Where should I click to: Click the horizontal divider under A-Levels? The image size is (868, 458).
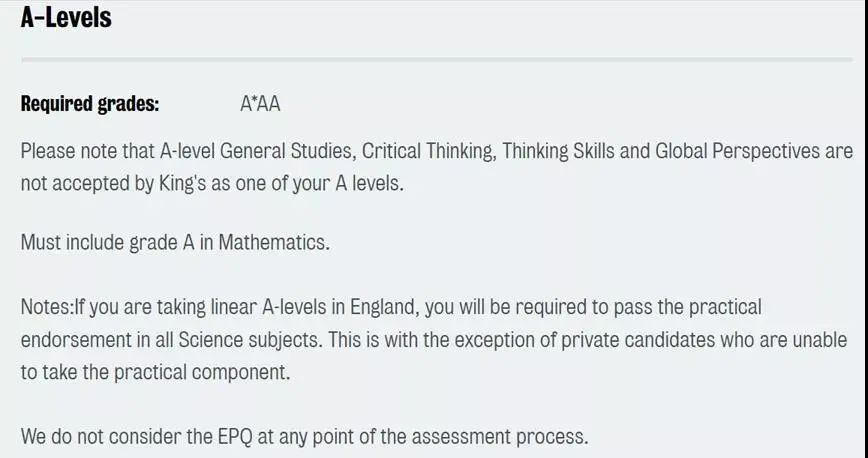tap(437, 59)
